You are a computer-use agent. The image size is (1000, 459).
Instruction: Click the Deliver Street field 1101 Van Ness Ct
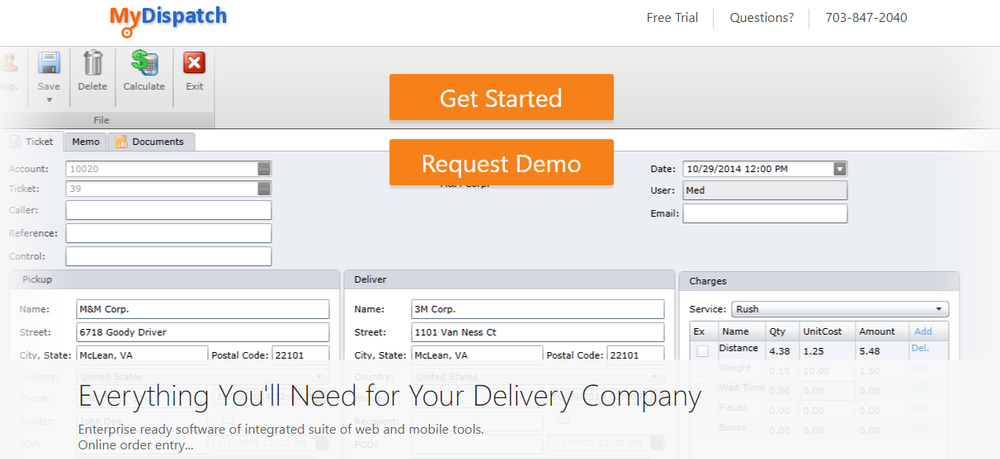538,332
